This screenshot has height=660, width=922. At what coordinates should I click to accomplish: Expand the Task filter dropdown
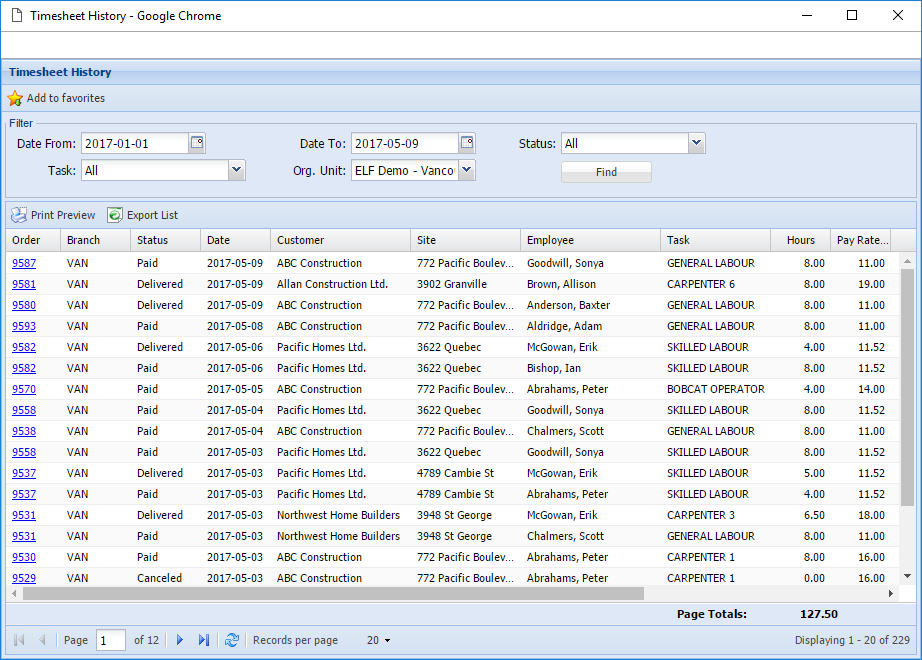click(235, 170)
